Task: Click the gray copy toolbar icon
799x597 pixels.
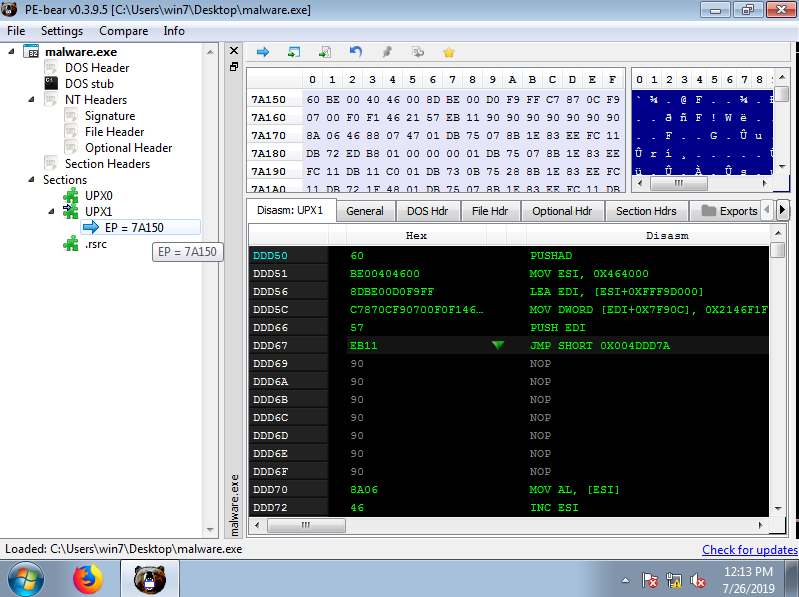Action: [x=418, y=52]
